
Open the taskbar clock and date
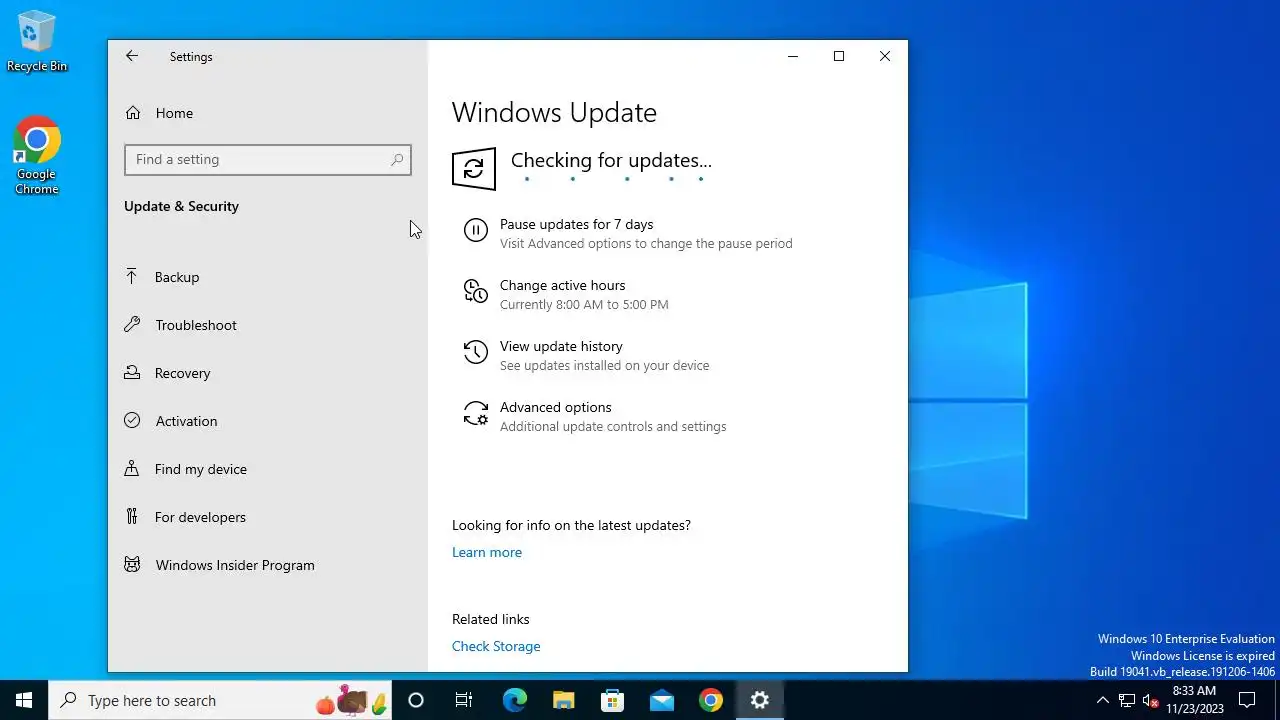click(x=1195, y=700)
